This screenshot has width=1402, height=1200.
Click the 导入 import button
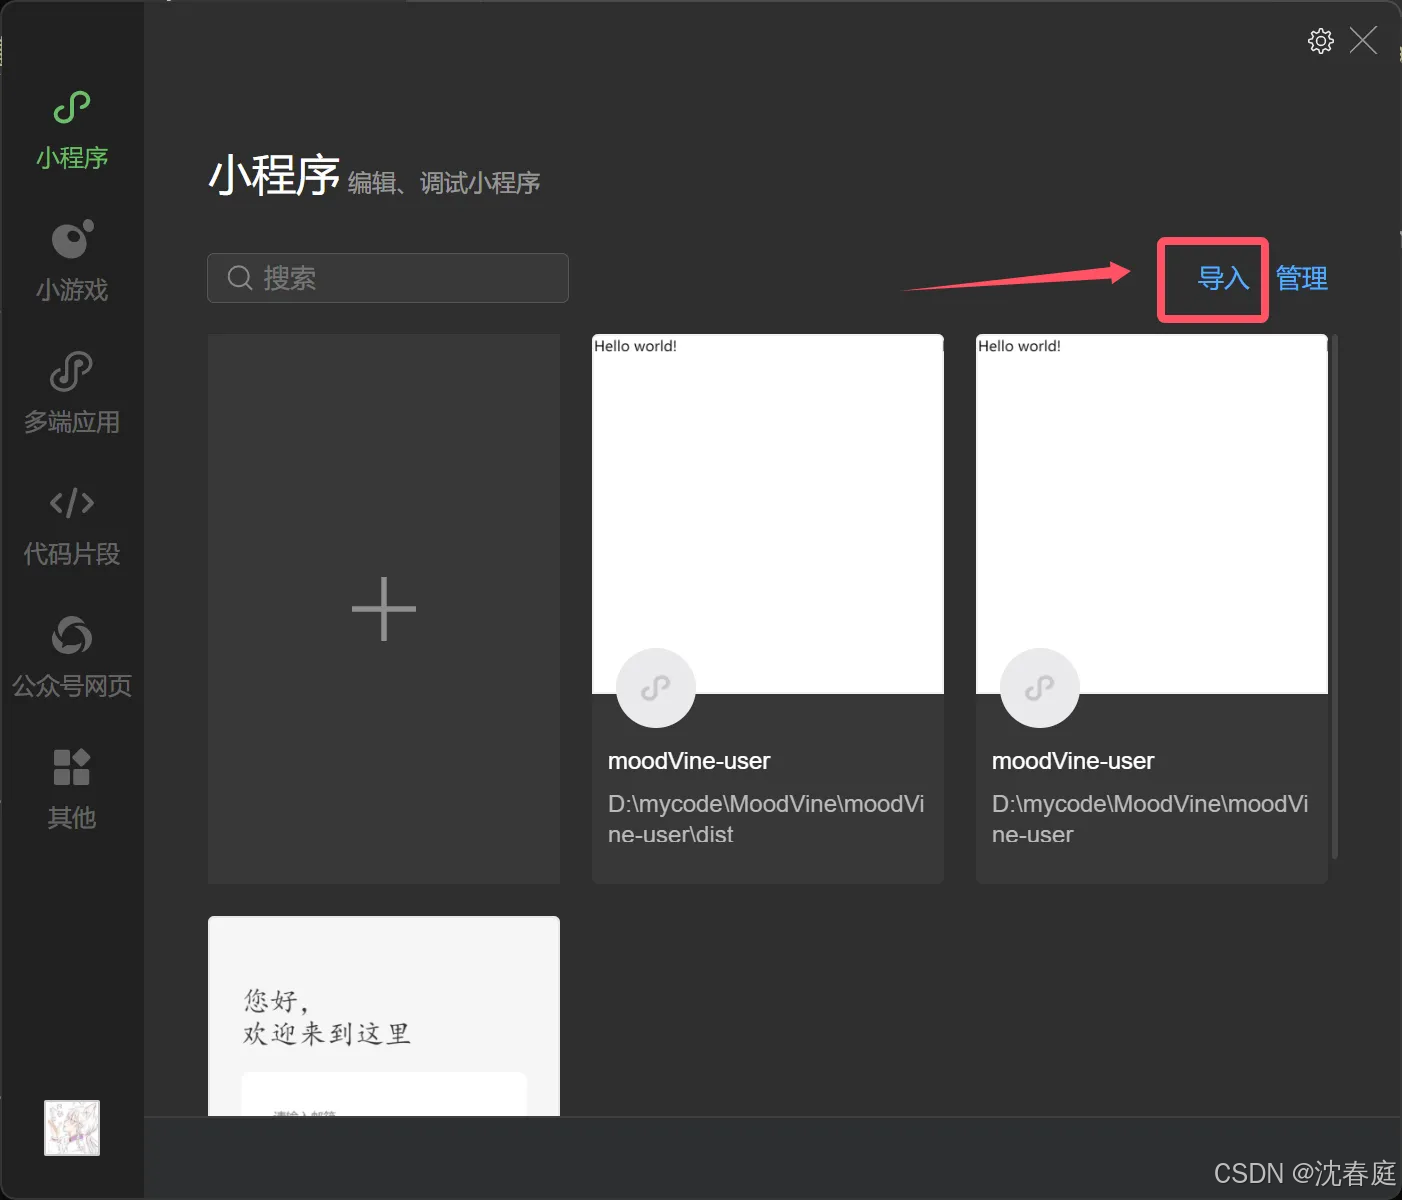1212,280
